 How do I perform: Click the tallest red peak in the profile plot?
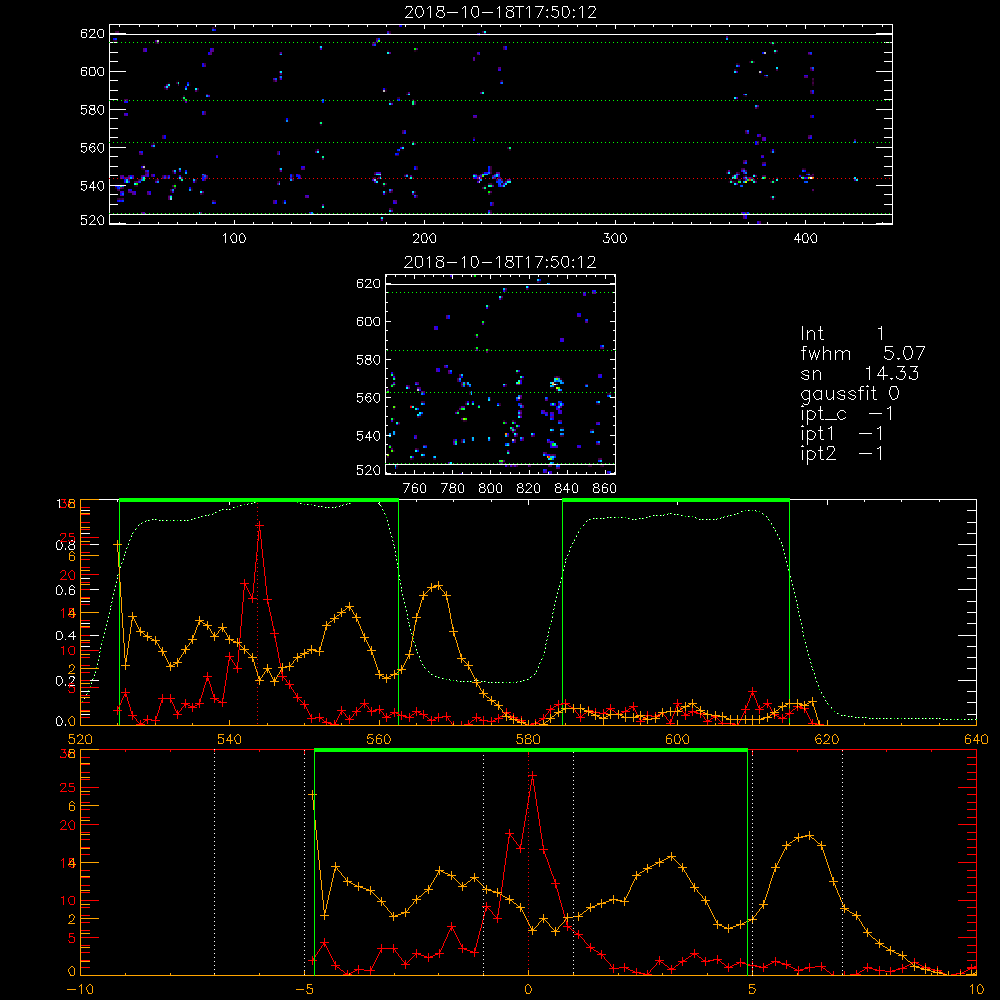(260, 524)
